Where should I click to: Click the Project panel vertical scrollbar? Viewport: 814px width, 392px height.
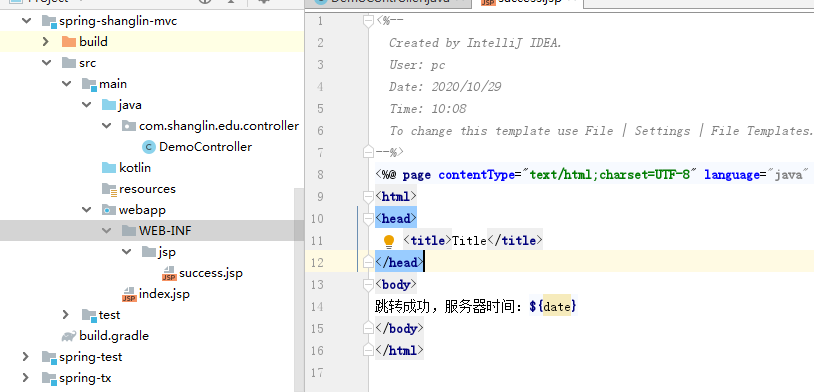[x=299, y=290]
